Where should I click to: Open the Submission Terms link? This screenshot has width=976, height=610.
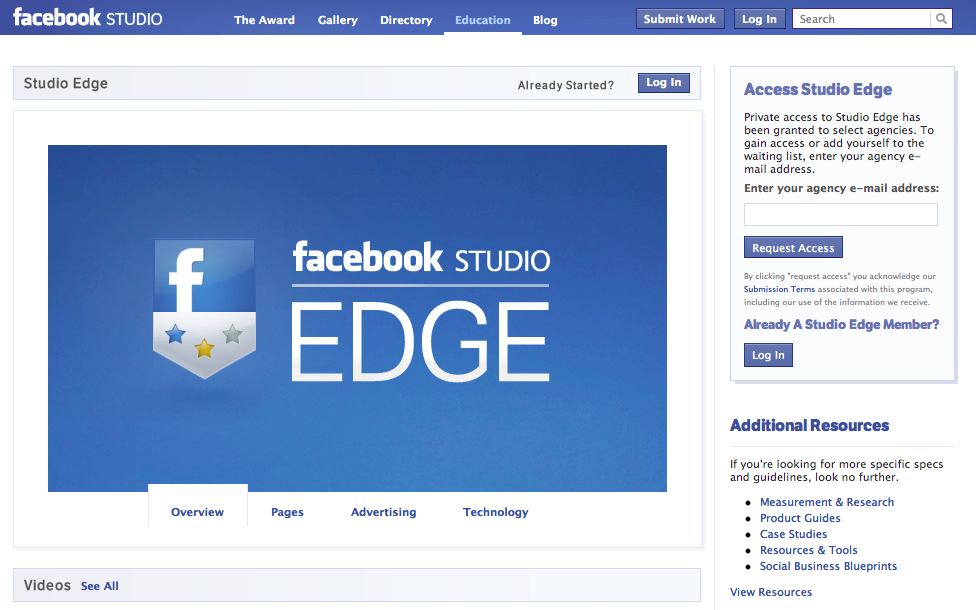coord(772,289)
